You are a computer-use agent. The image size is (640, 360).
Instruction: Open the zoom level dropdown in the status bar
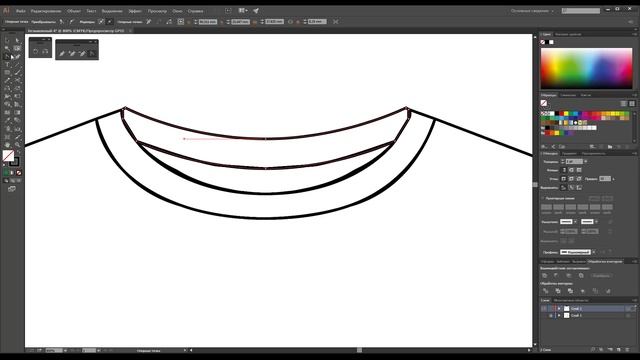(65, 350)
